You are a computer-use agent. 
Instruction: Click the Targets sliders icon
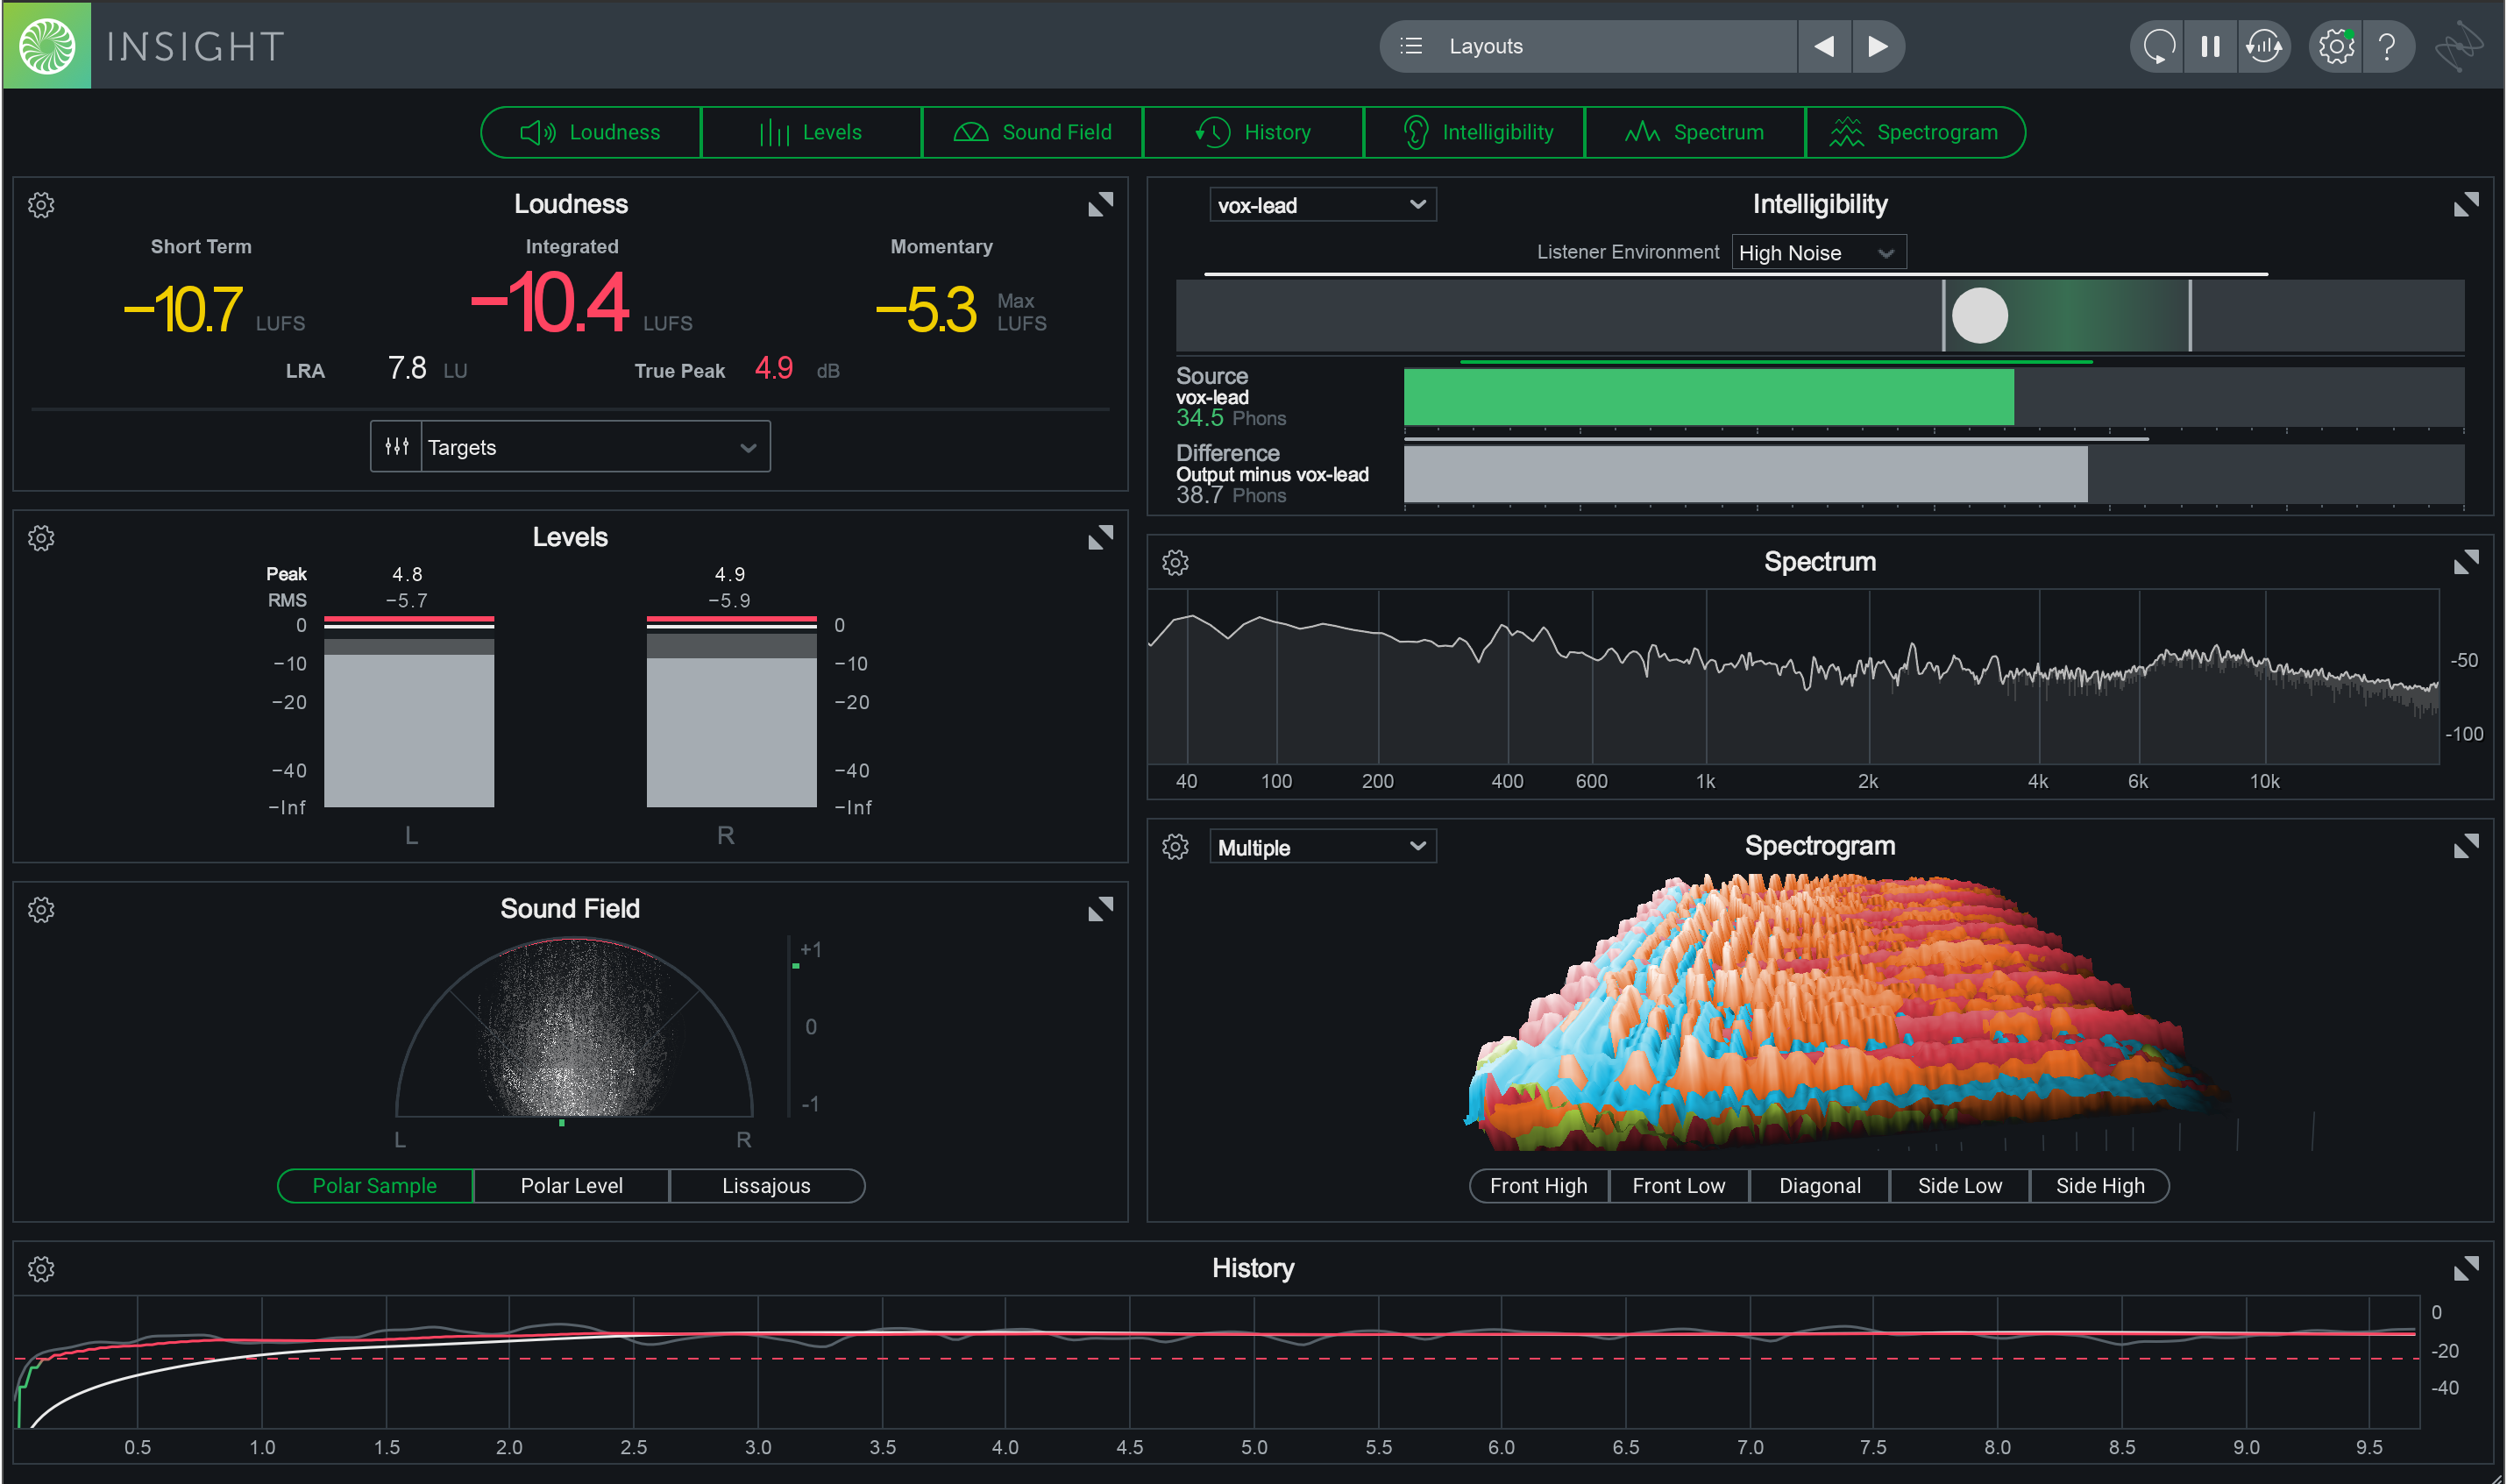pyautogui.click(x=397, y=446)
